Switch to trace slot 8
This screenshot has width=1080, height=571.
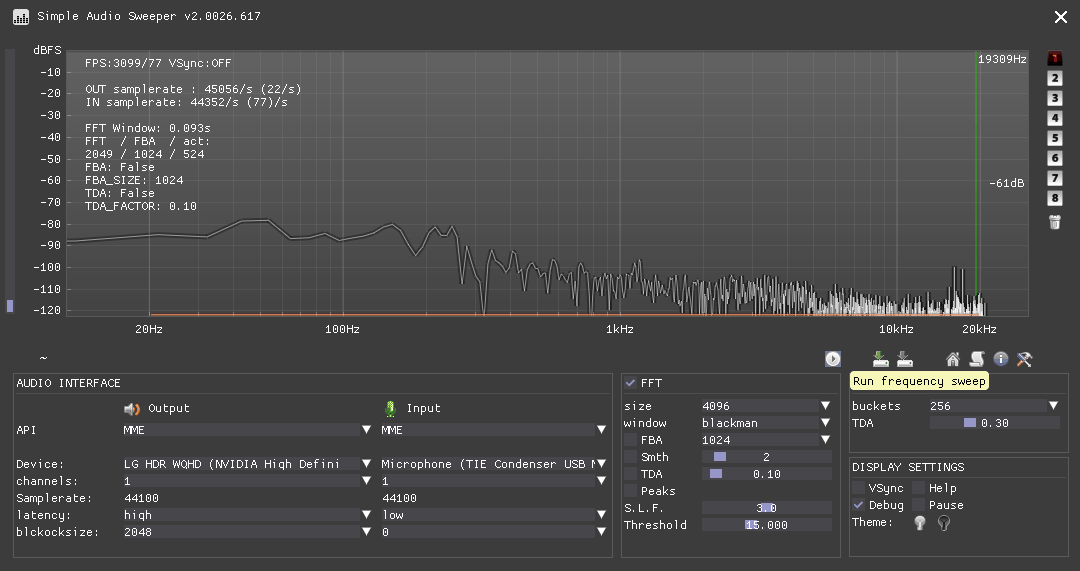pyautogui.click(x=1054, y=198)
